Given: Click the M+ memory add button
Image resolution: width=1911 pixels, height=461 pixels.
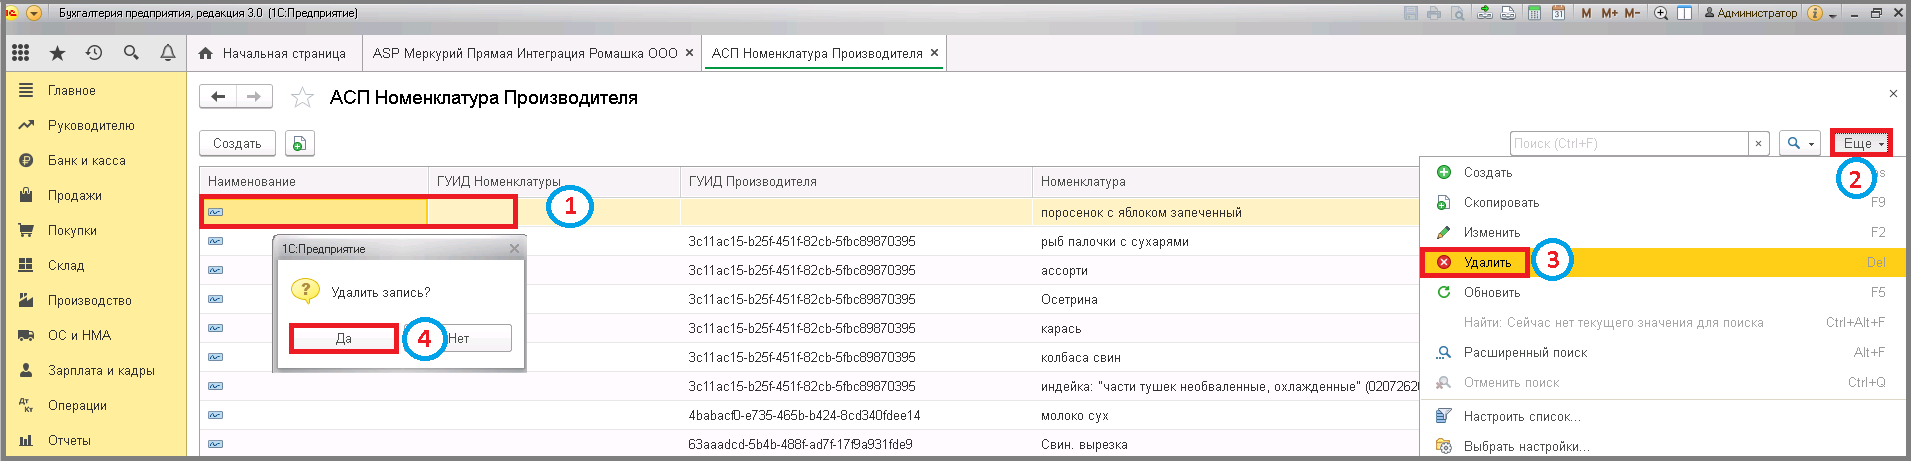Looking at the screenshot, I should (1609, 13).
